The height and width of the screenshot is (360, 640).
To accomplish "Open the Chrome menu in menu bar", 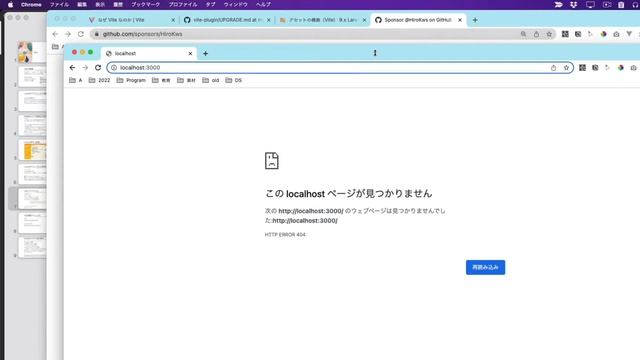I will pos(31,4).
